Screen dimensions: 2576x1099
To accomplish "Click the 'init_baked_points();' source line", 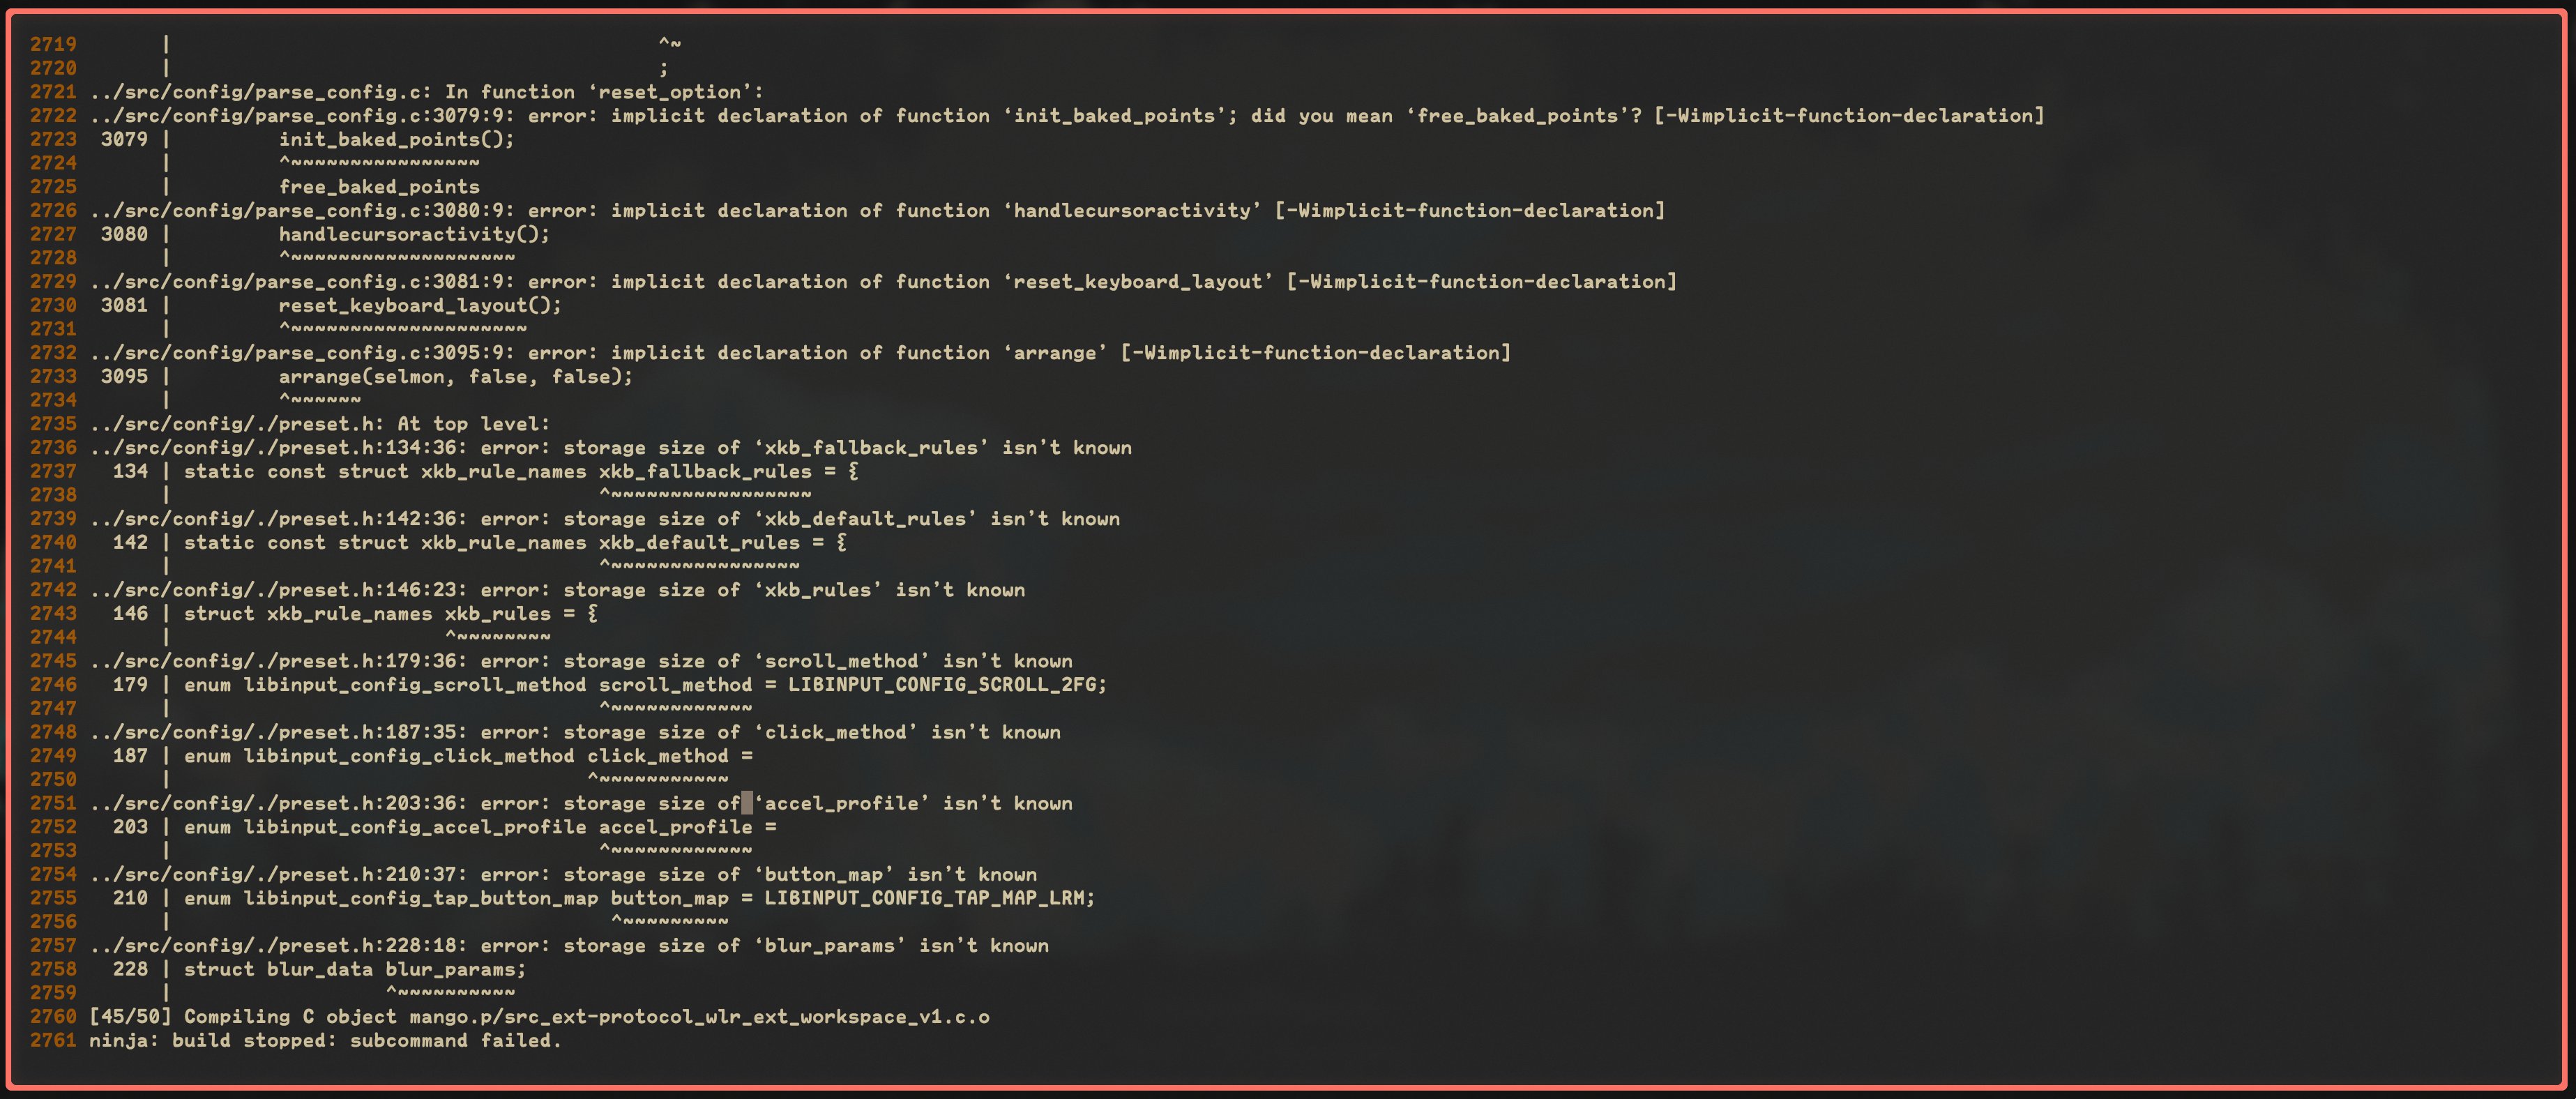I will pos(396,140).
